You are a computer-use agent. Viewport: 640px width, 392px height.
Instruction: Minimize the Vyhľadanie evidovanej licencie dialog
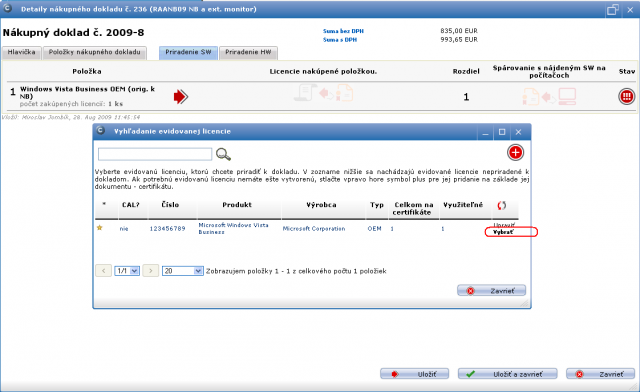[485, 132]
